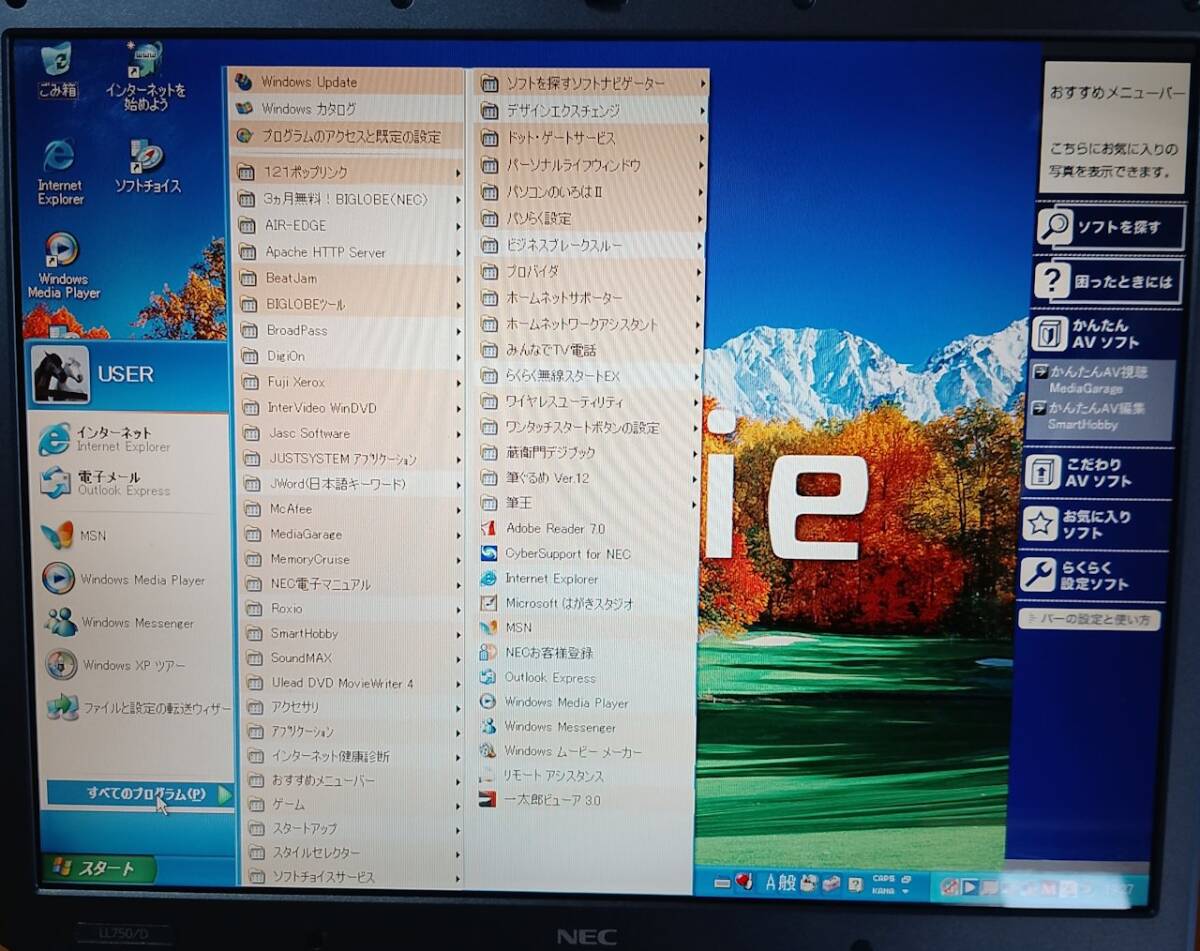This screenshot has width=1200, height=951.
Task: Select パソコンのいろはII in the submenu
Action: coord(590,191)
